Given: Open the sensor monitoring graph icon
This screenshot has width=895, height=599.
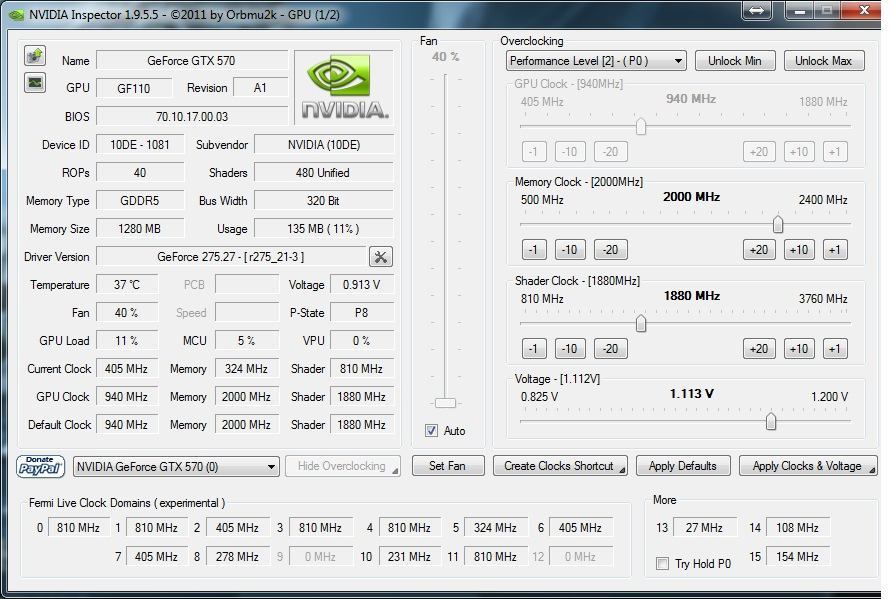Looking at the screenshot, I should (x=35, y=83).
